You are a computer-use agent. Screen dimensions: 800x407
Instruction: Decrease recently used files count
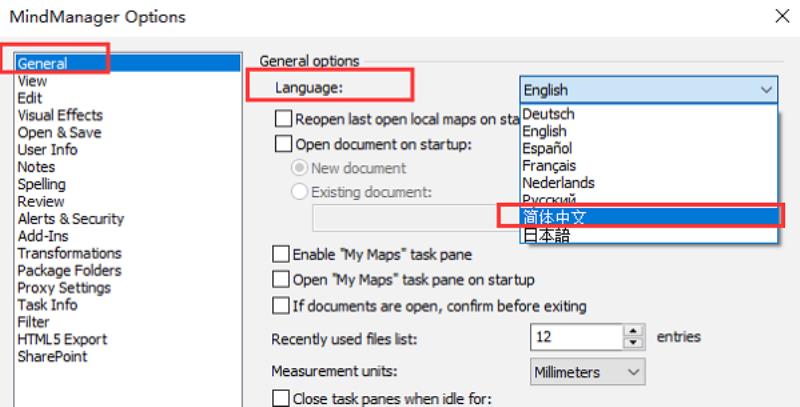click(634, 343)
